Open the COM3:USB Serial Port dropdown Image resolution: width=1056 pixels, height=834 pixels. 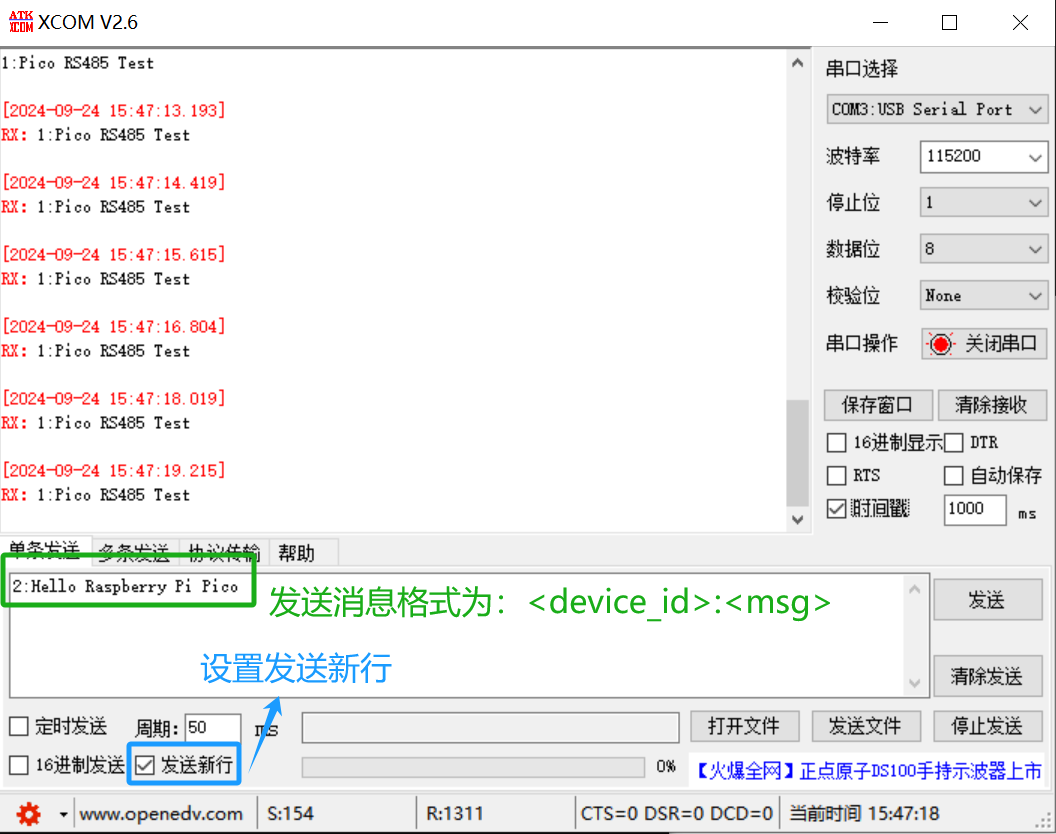tap(937, 109)
